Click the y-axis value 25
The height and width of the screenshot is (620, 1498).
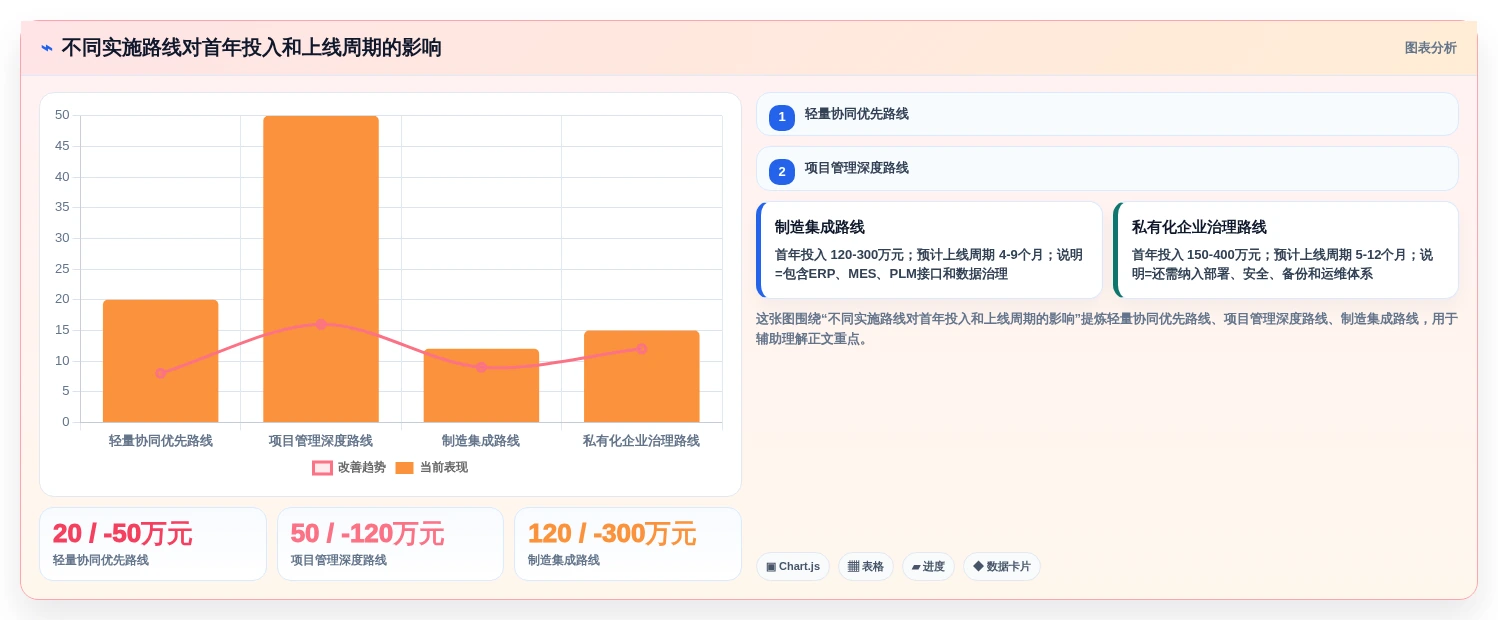62,268
